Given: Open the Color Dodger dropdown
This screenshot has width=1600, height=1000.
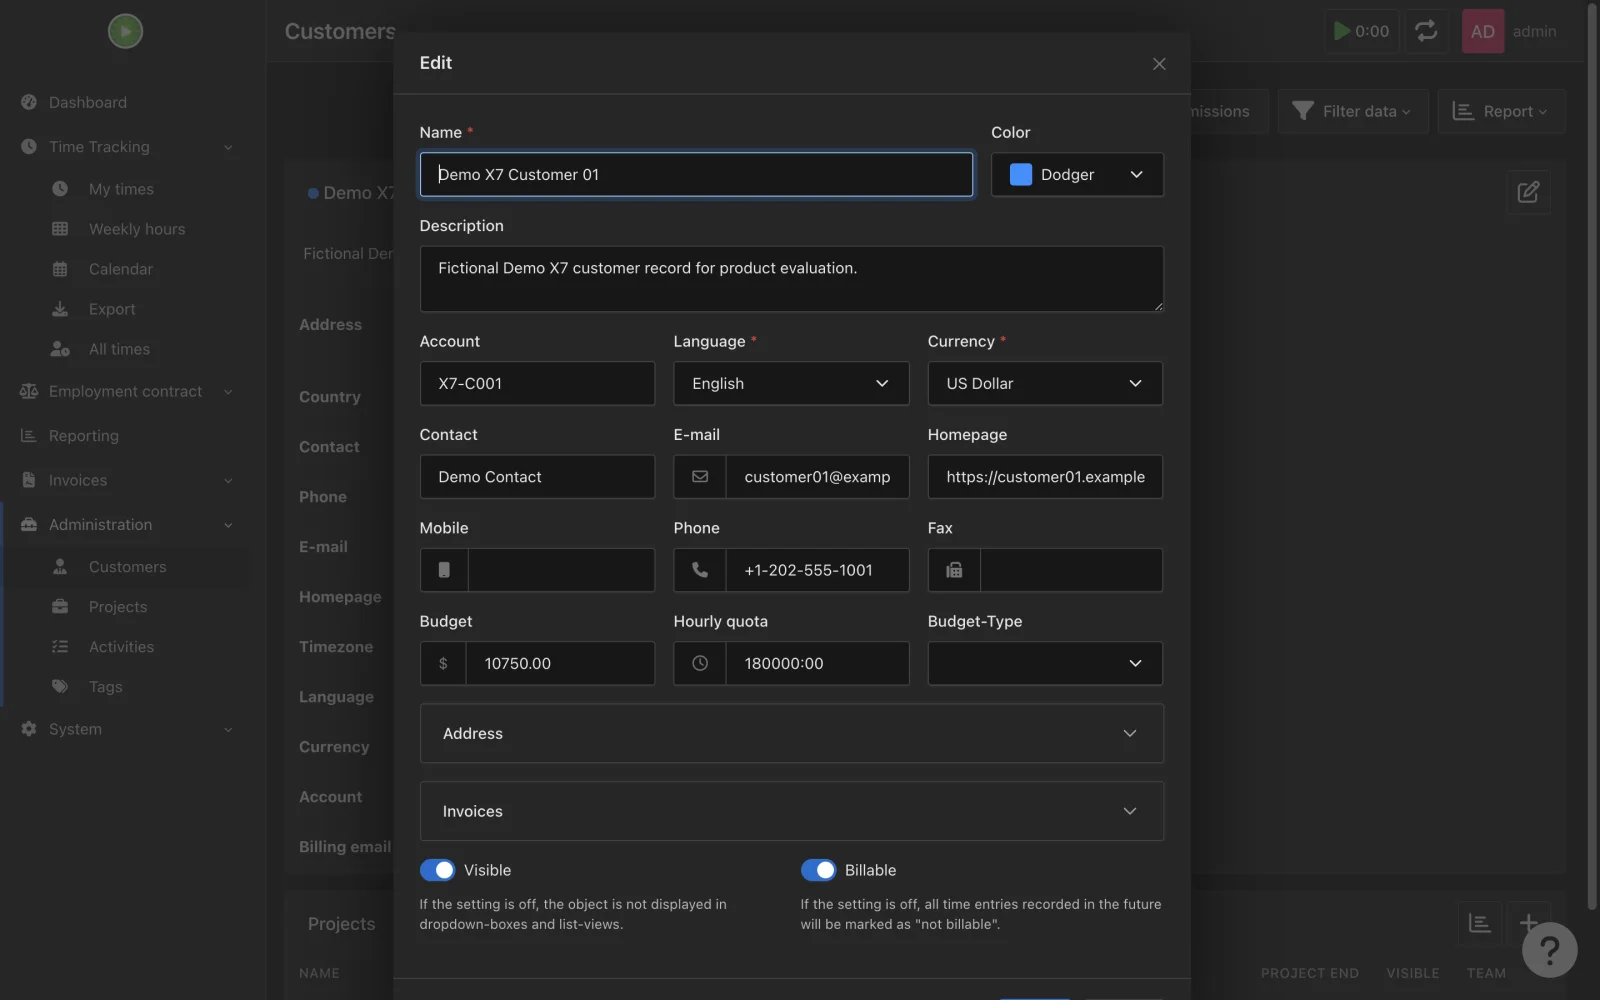Looking at the screenshot, I should [x=1077, y=174].
